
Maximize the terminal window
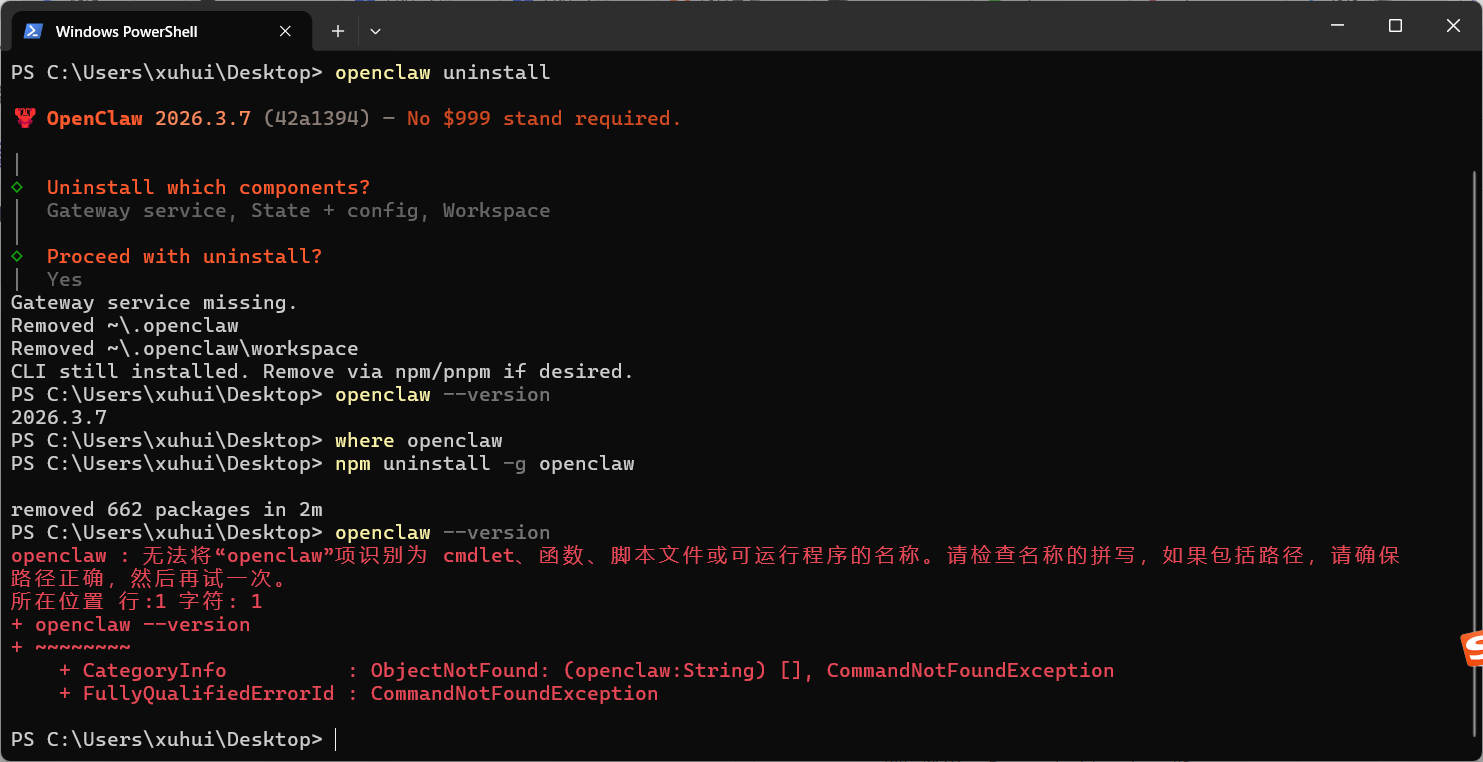pyautogui.click(x=1395, y=26)
